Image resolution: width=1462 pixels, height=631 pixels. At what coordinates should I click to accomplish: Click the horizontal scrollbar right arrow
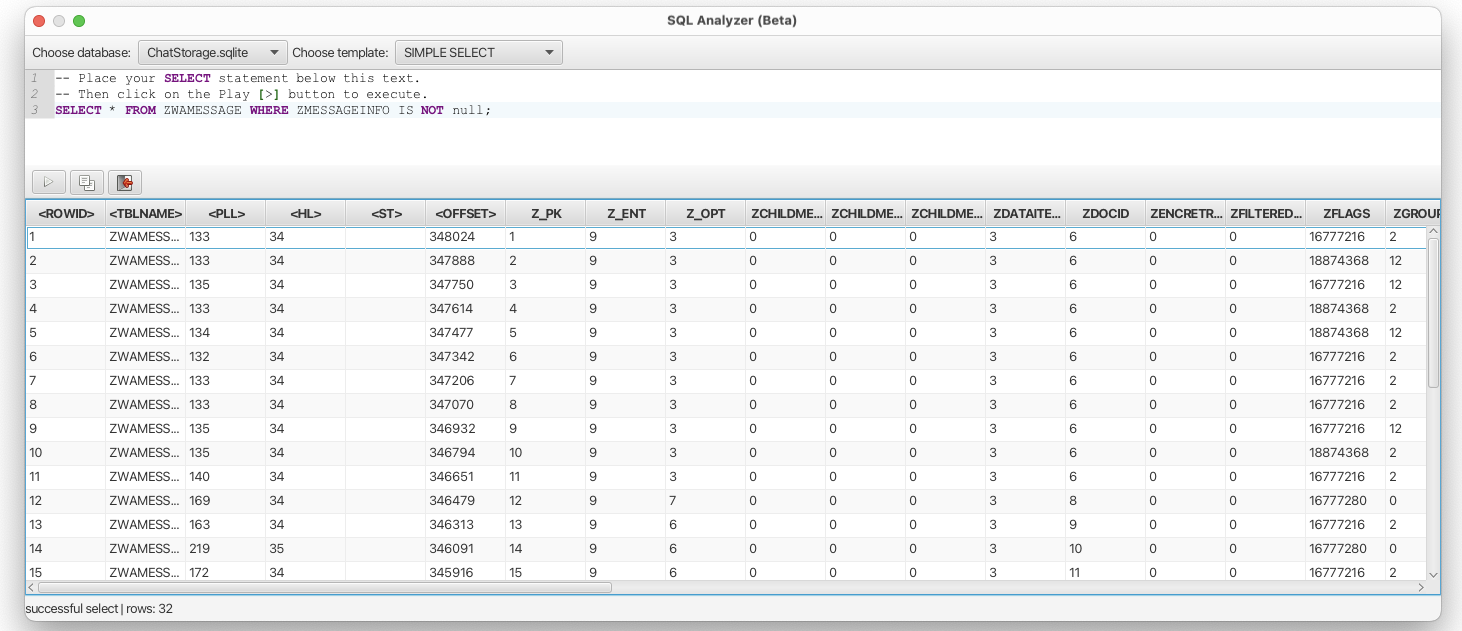(x=1421, y=588)
